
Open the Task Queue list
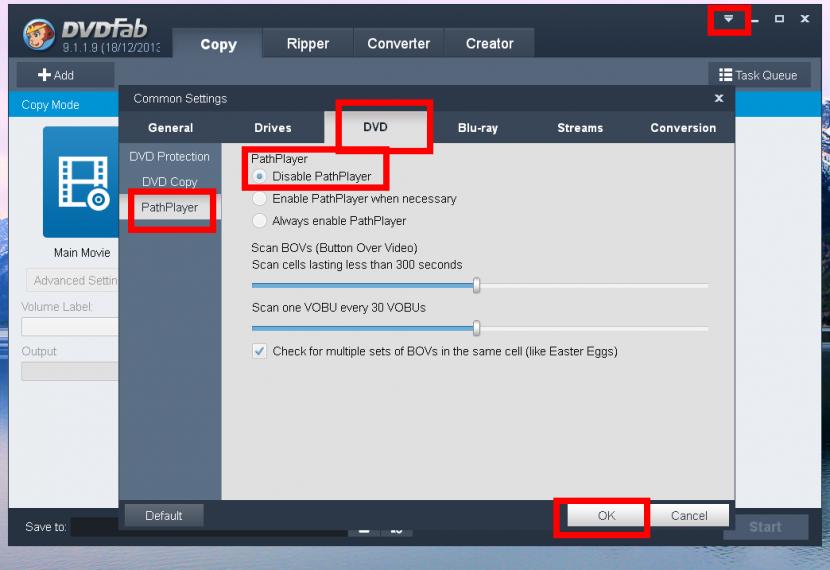(x=759, y=75)
